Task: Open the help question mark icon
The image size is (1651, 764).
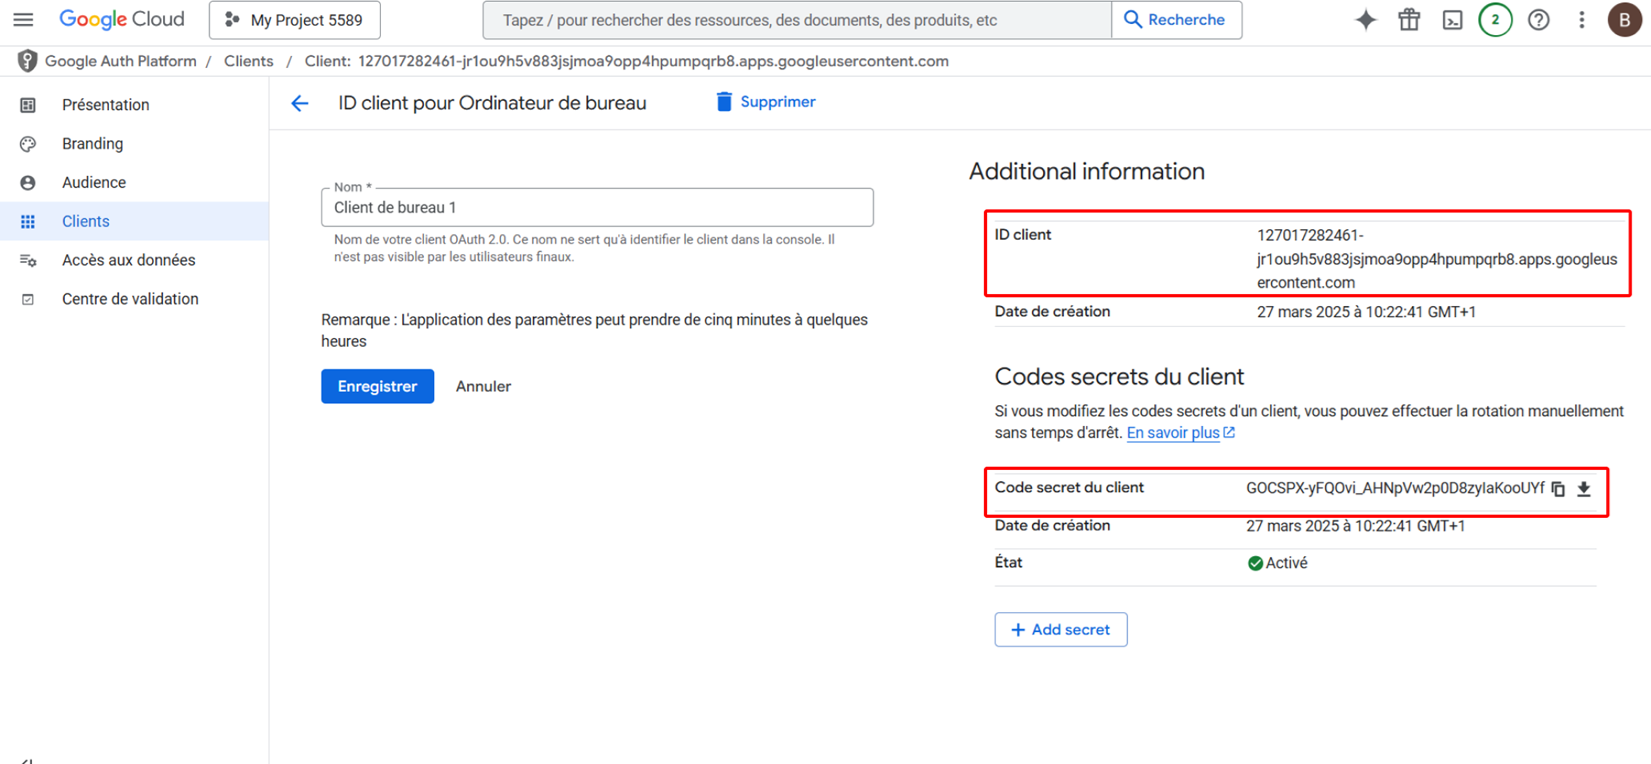Action: 1538,20
